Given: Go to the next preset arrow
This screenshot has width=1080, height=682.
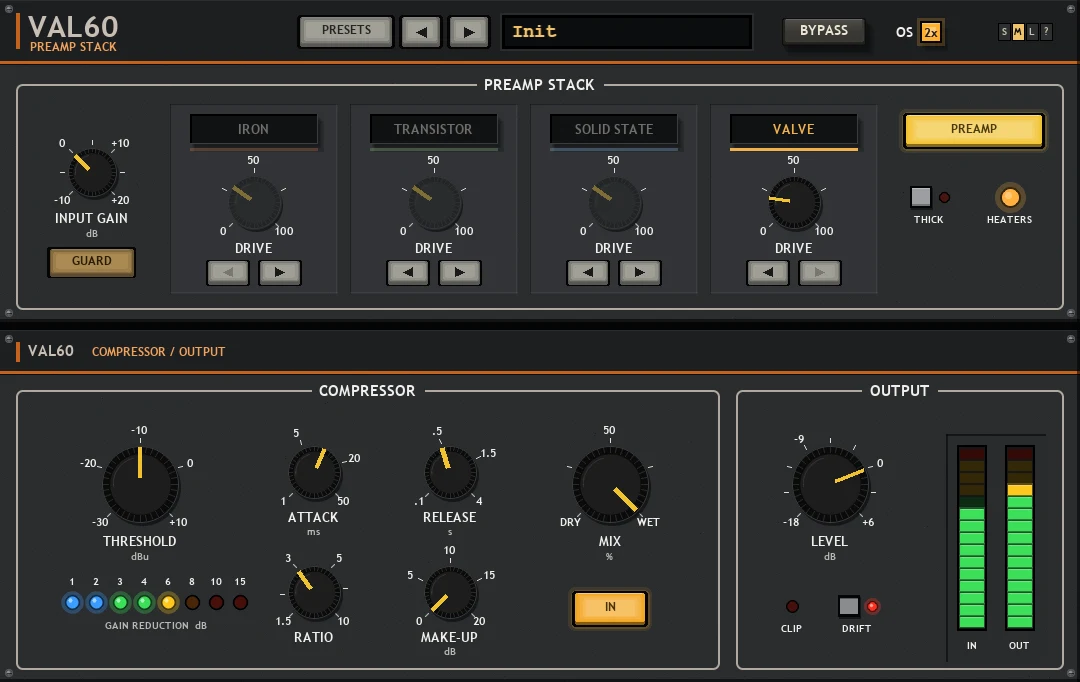Looking at the screenshot, I should [x=468, y=32].
